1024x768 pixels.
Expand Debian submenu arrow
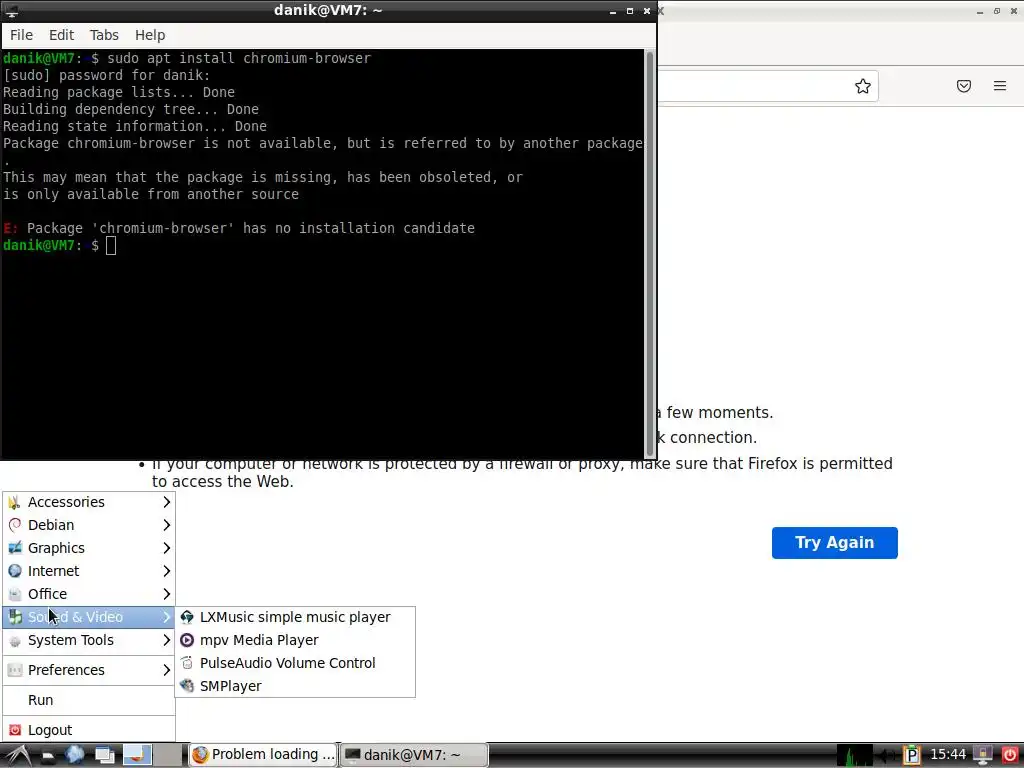coord(167,525)
